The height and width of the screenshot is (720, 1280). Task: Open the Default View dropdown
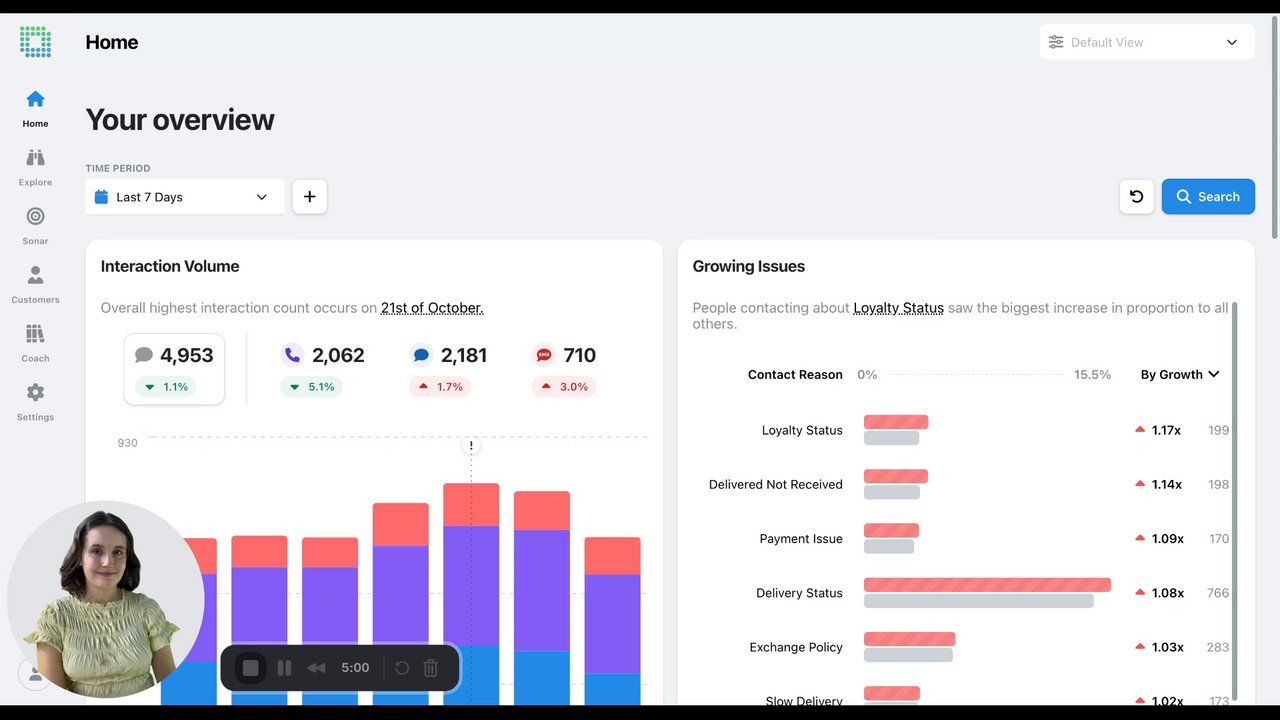point(1147,42)
